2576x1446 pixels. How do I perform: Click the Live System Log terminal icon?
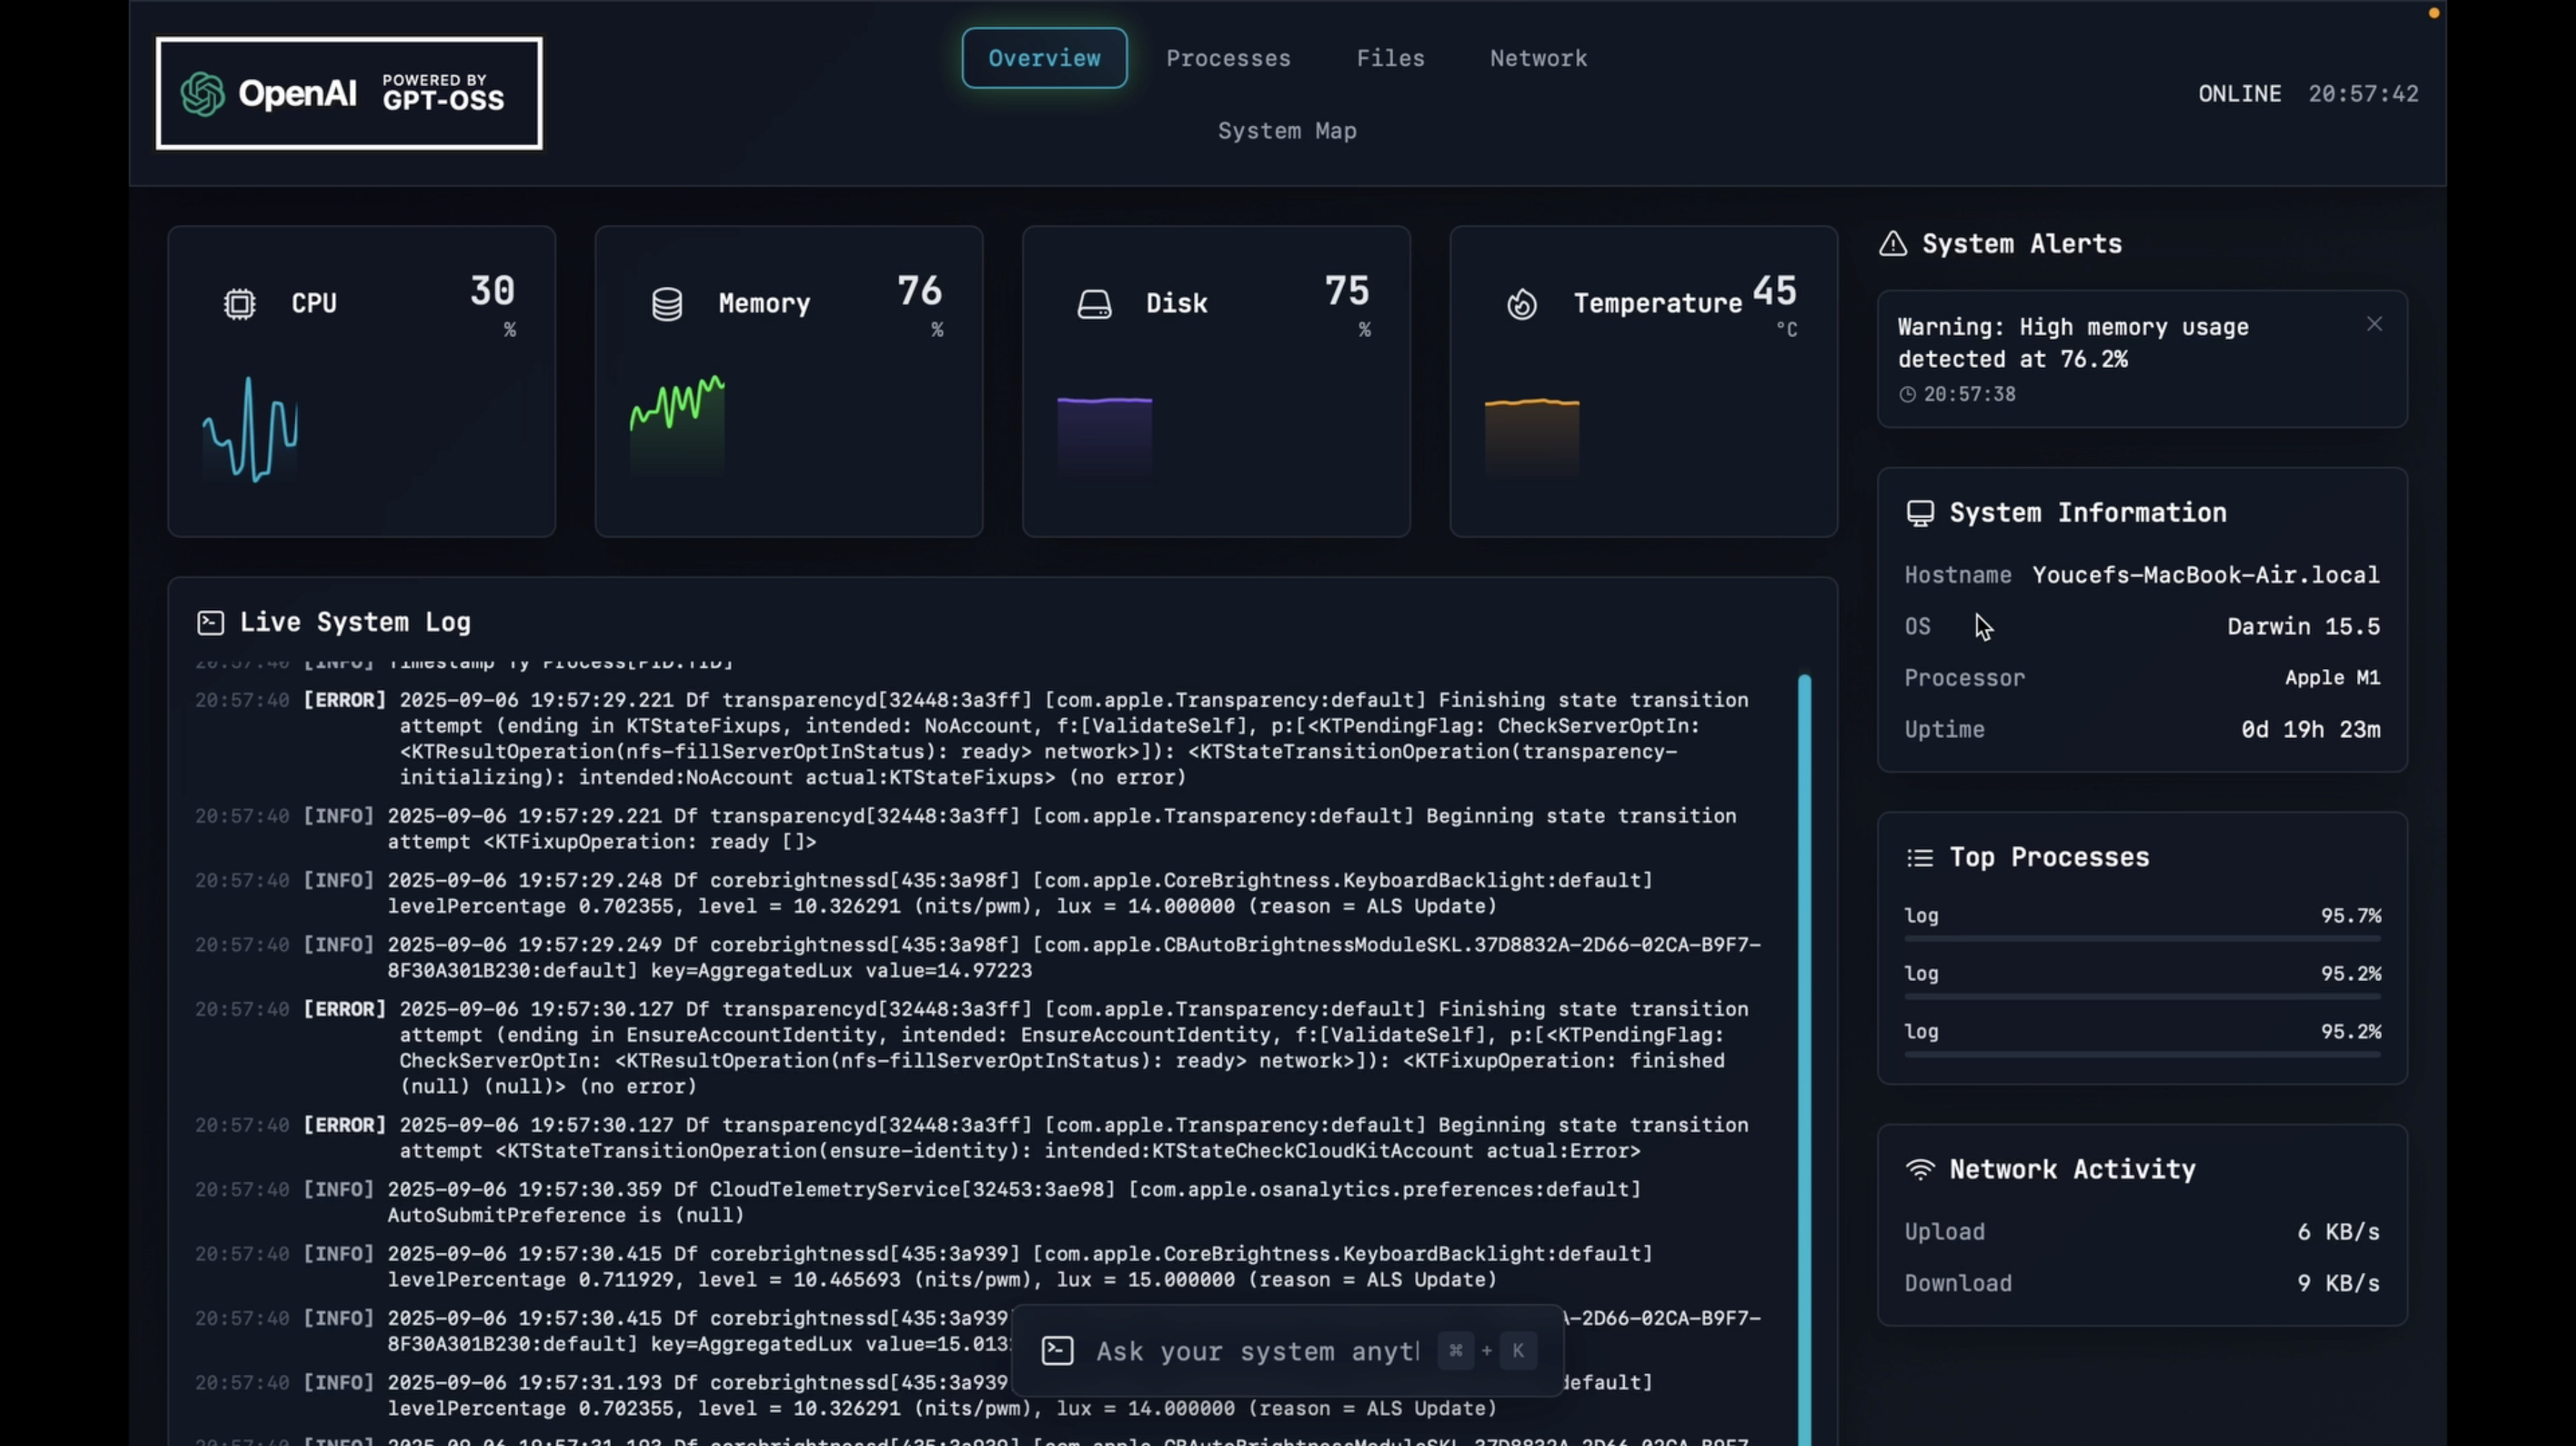point(211,623)
